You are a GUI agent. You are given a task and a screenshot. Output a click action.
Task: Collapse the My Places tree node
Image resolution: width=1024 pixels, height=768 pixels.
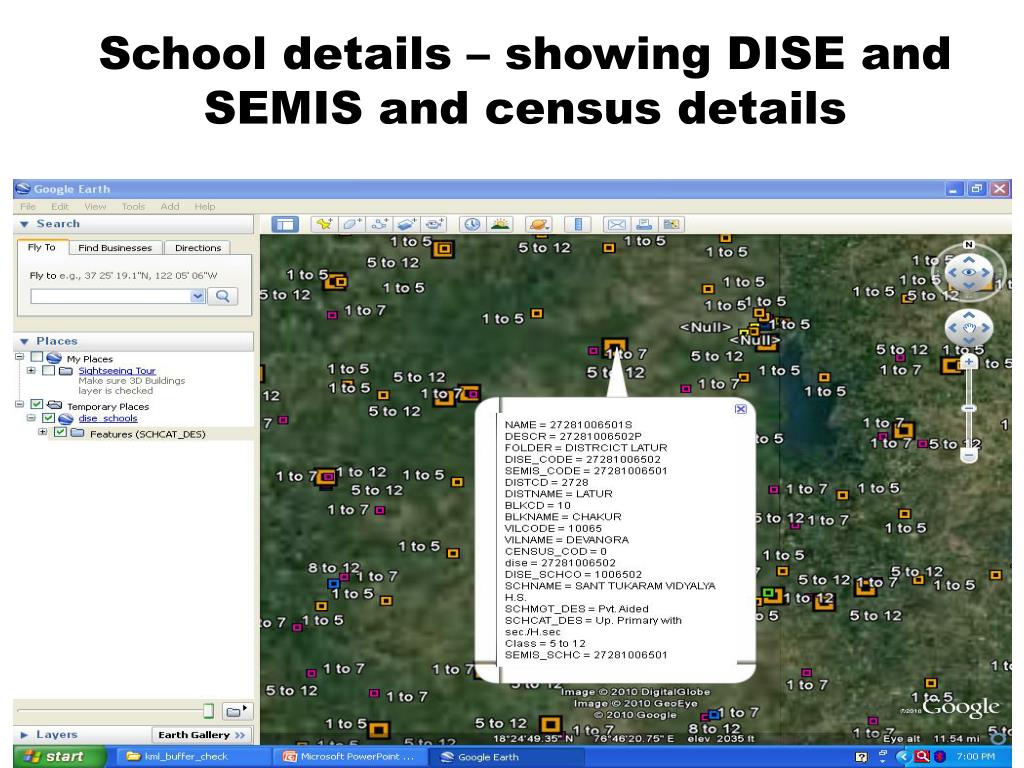[20, 357]
